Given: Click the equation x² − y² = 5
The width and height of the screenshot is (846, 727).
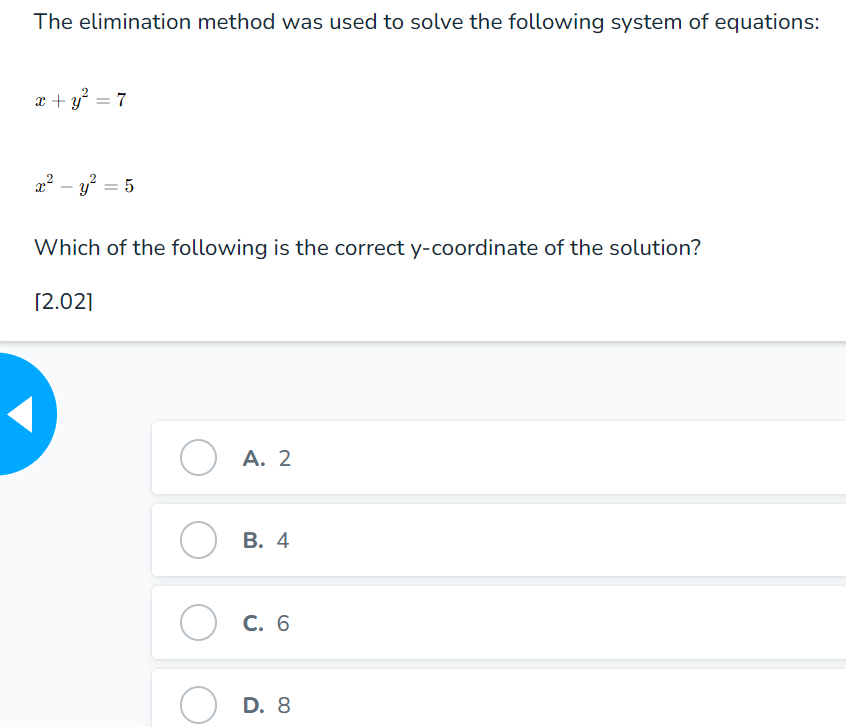Looking at the screenshot, I should pyautogui.click(x=84, y=184).
